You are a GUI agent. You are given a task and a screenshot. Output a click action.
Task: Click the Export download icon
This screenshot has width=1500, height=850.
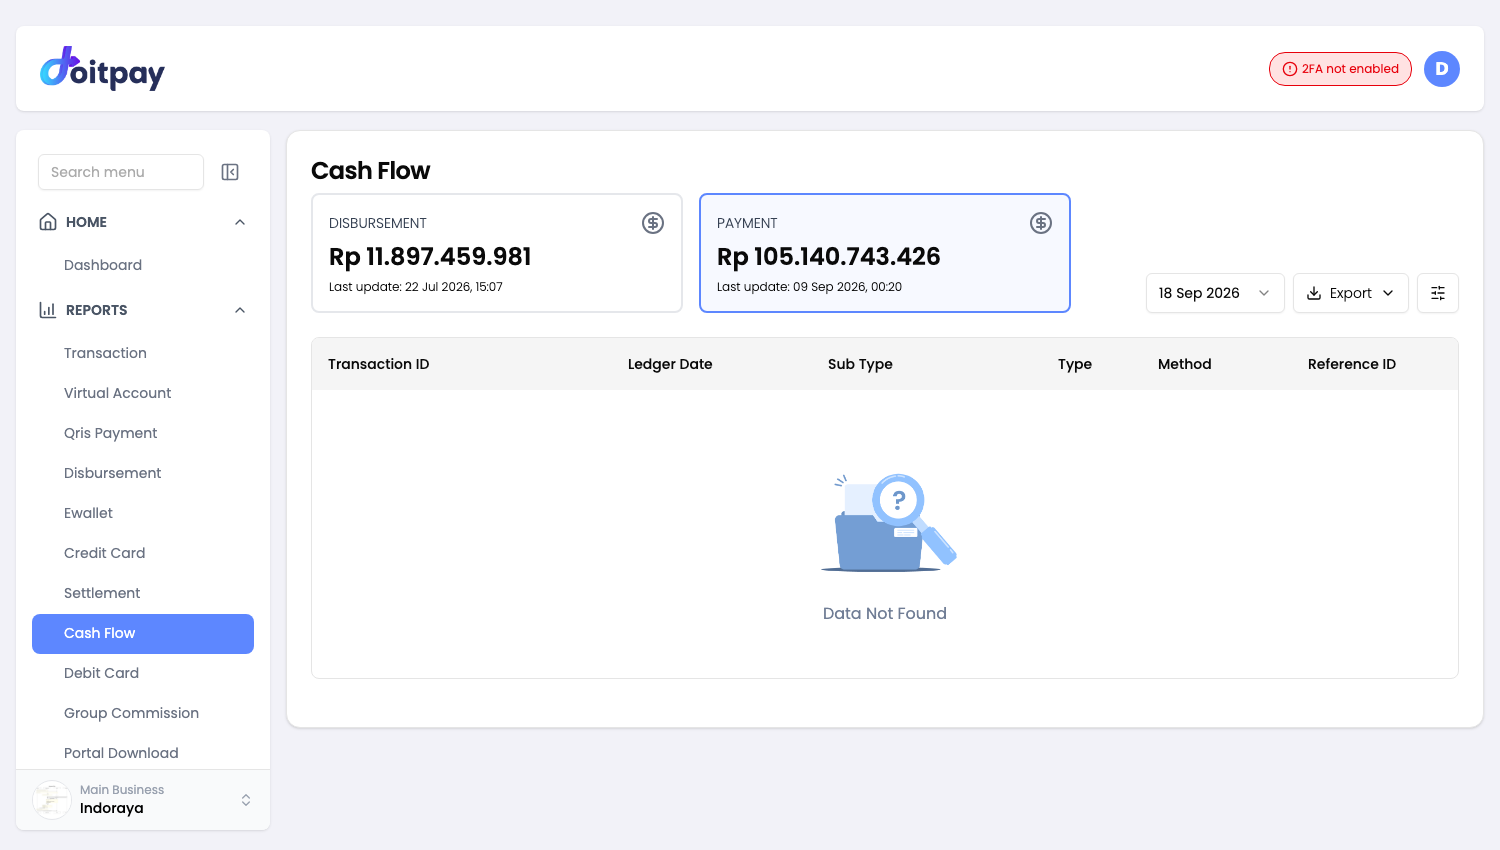pyautogui.click(x=1314, y=293)
